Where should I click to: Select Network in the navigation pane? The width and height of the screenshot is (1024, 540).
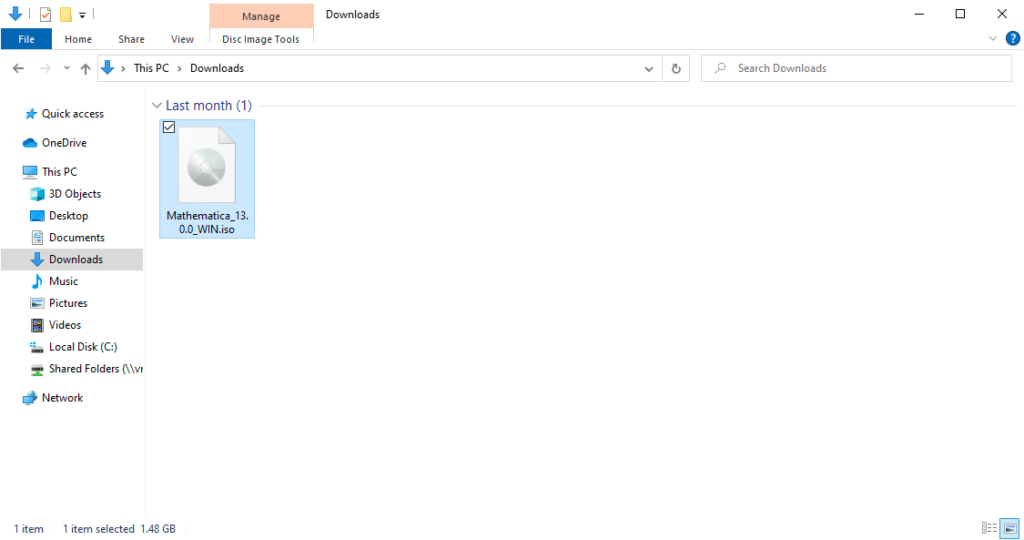click(x=62, y=398)
